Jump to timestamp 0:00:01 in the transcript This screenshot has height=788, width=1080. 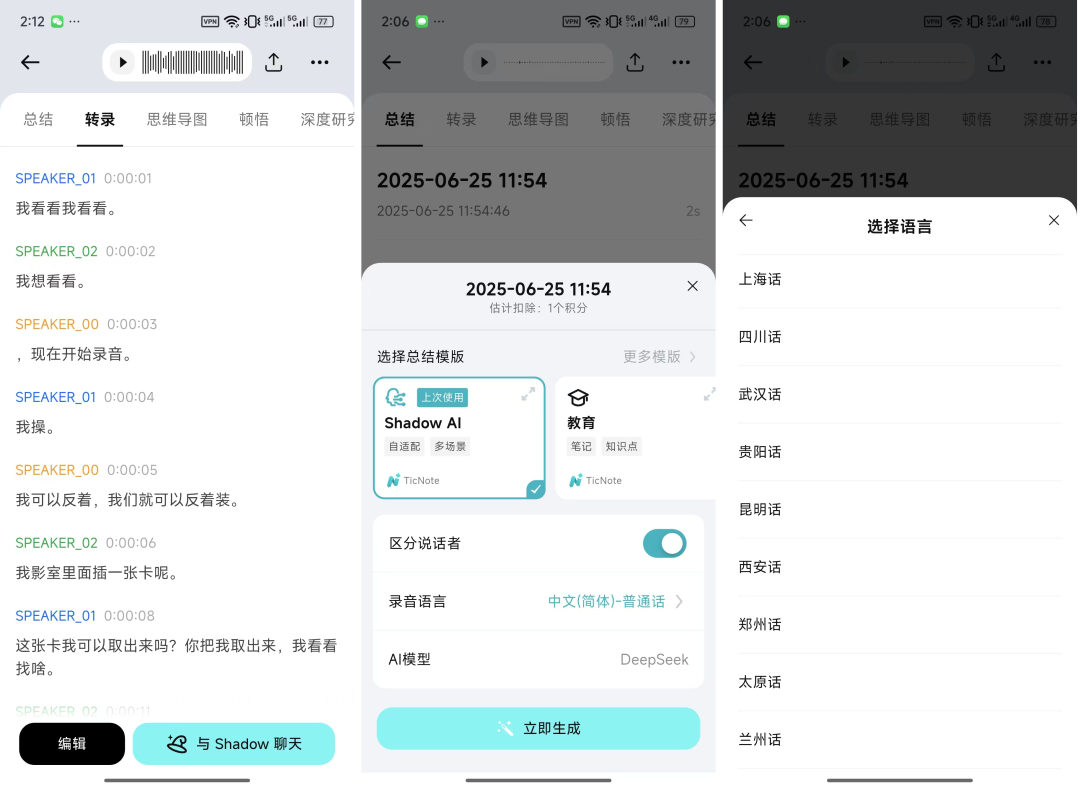[127, 178]
